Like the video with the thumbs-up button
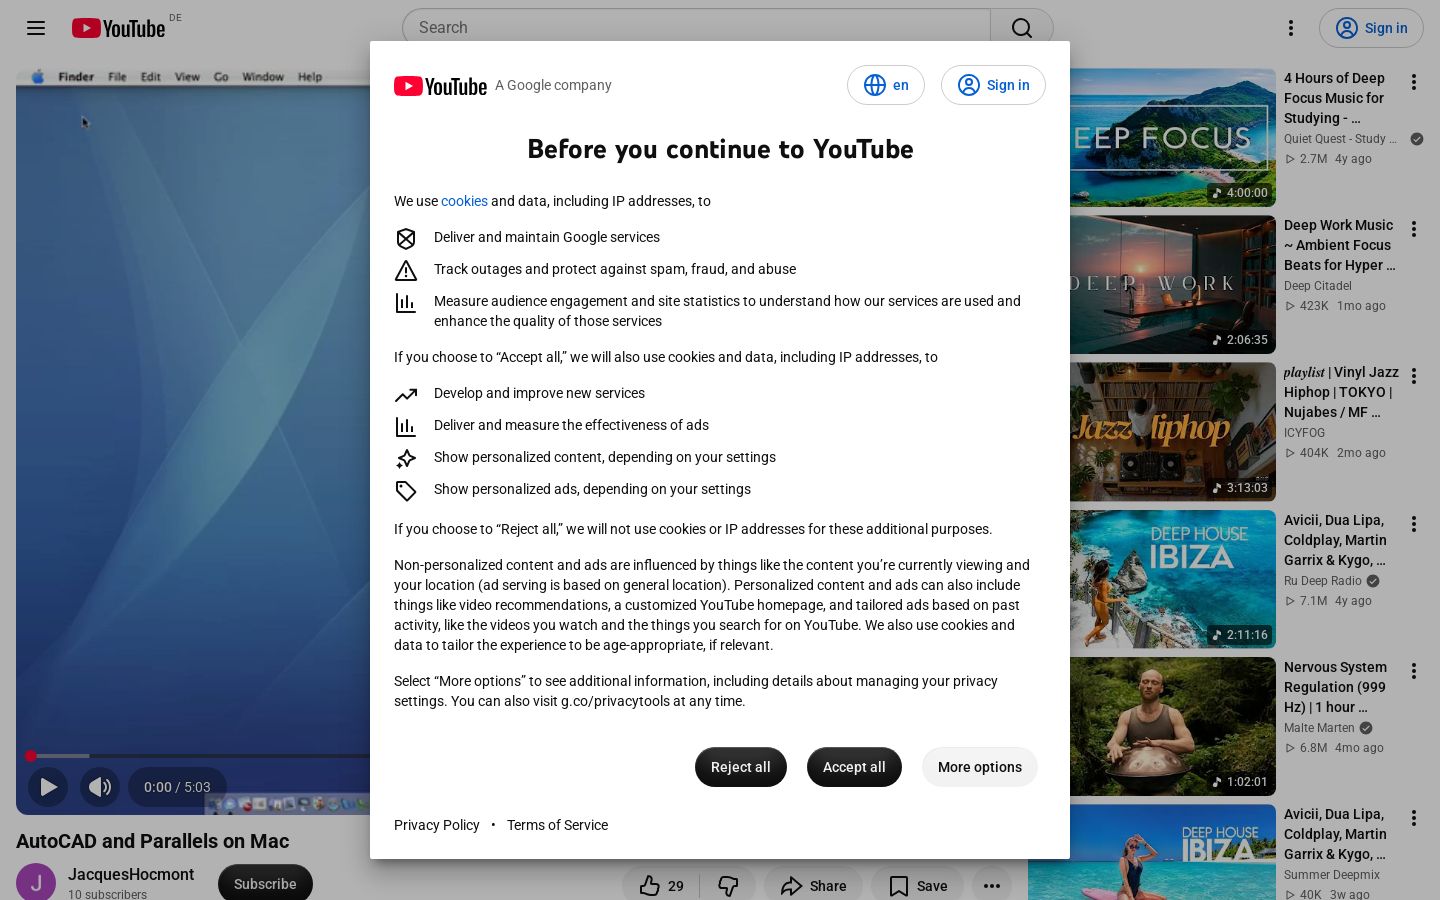Image resolution: width=1440 pixels, height=900 pixels. (x=661, y=886)
